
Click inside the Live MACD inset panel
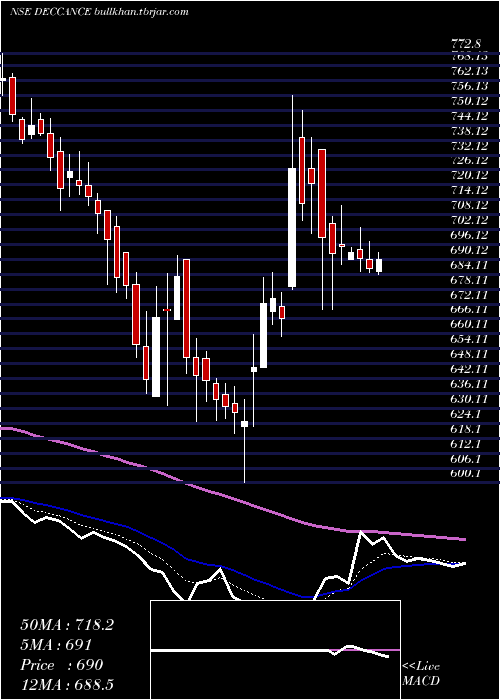(275, 650)
